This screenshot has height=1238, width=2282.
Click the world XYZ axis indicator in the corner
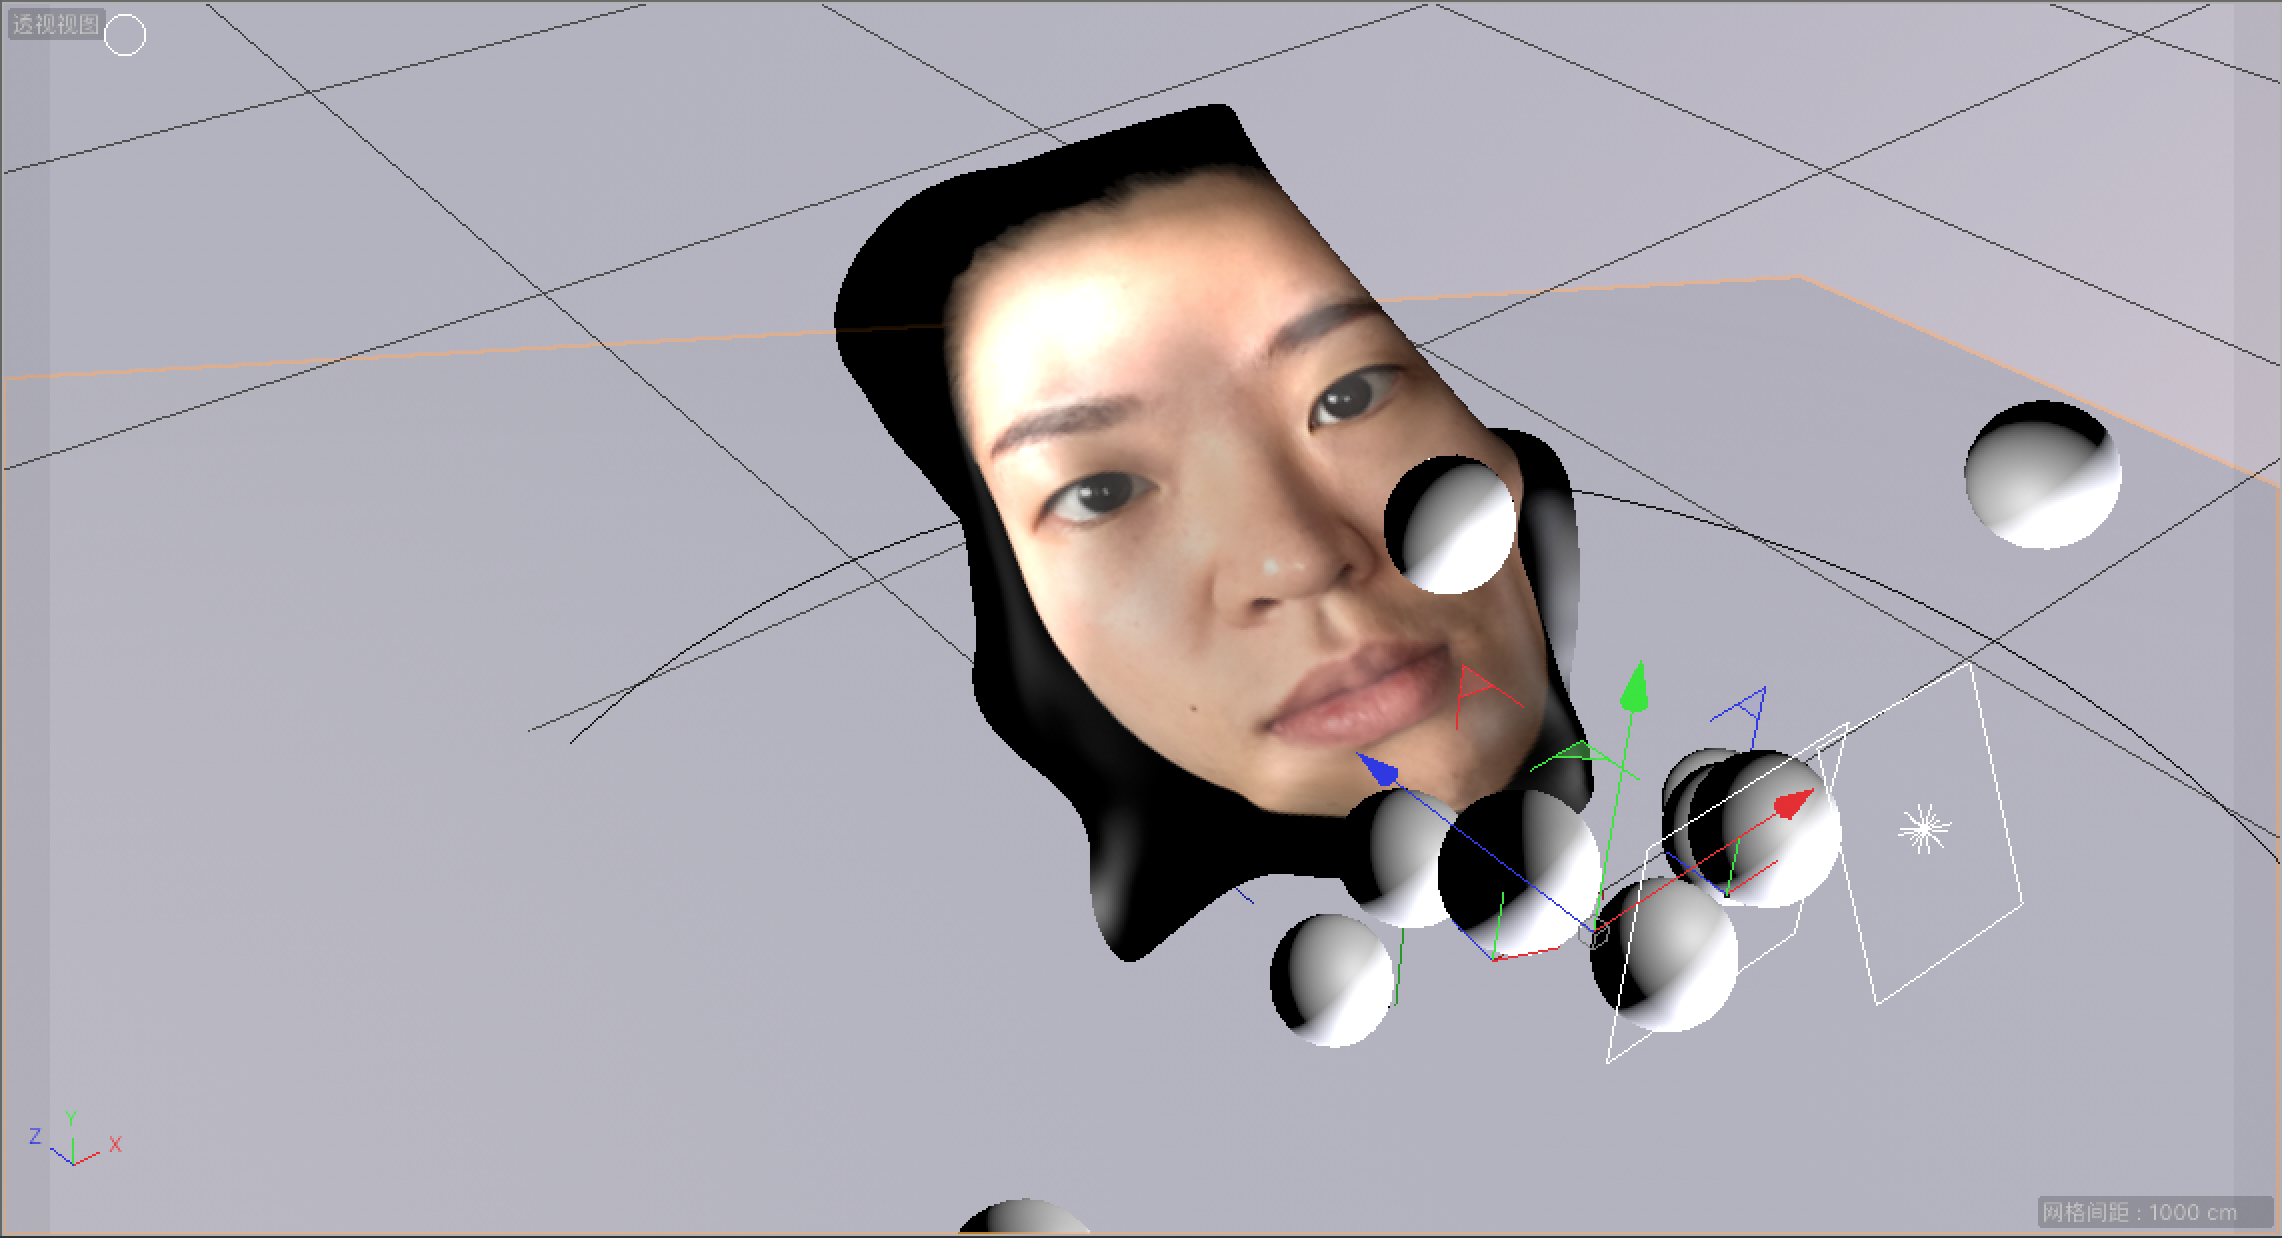click(75, 1140)
